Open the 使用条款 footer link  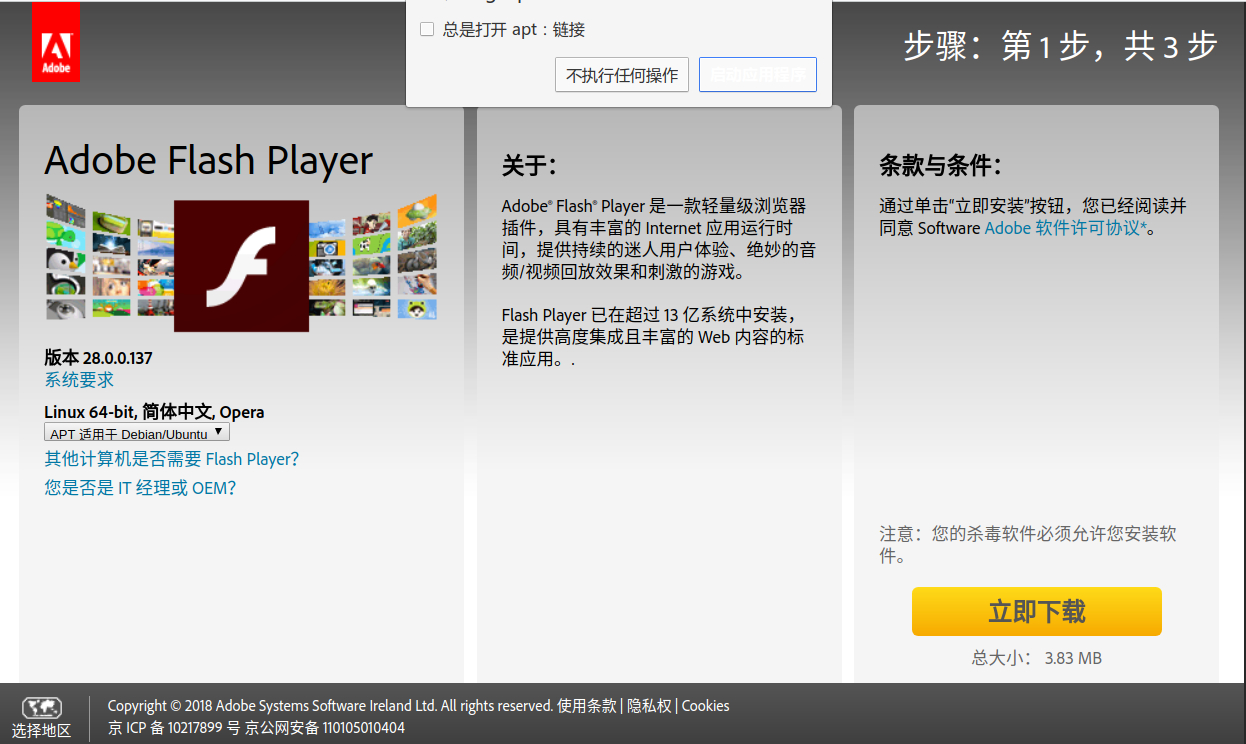pyautogui.click(x=587, y=706)
